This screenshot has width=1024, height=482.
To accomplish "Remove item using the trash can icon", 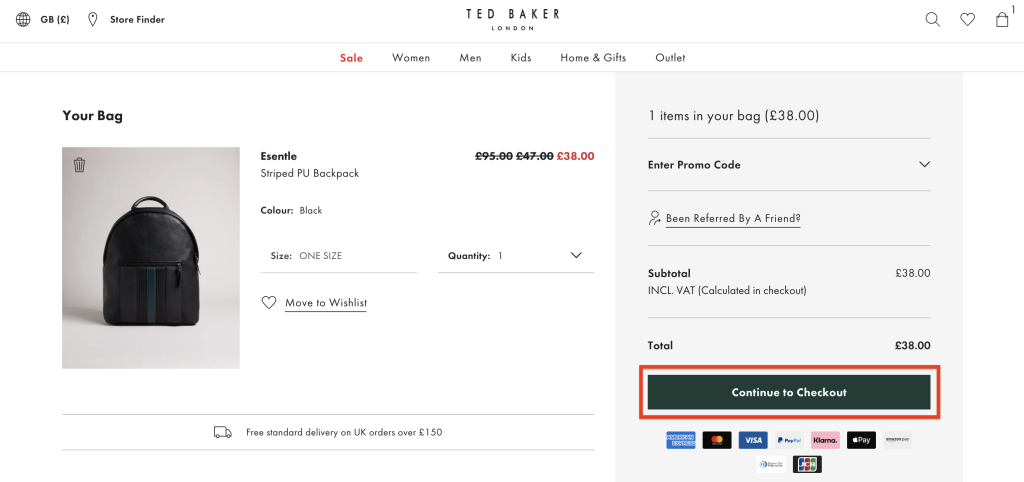I will (79, 165).
